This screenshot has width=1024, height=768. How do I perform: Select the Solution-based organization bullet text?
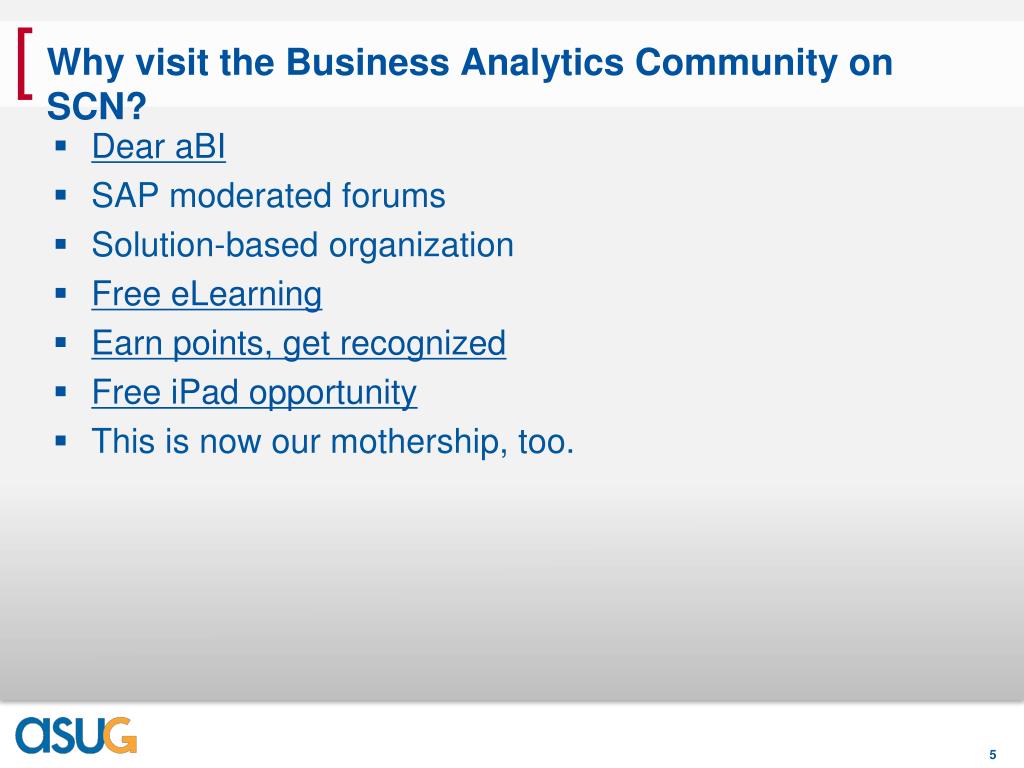point(302,245)
